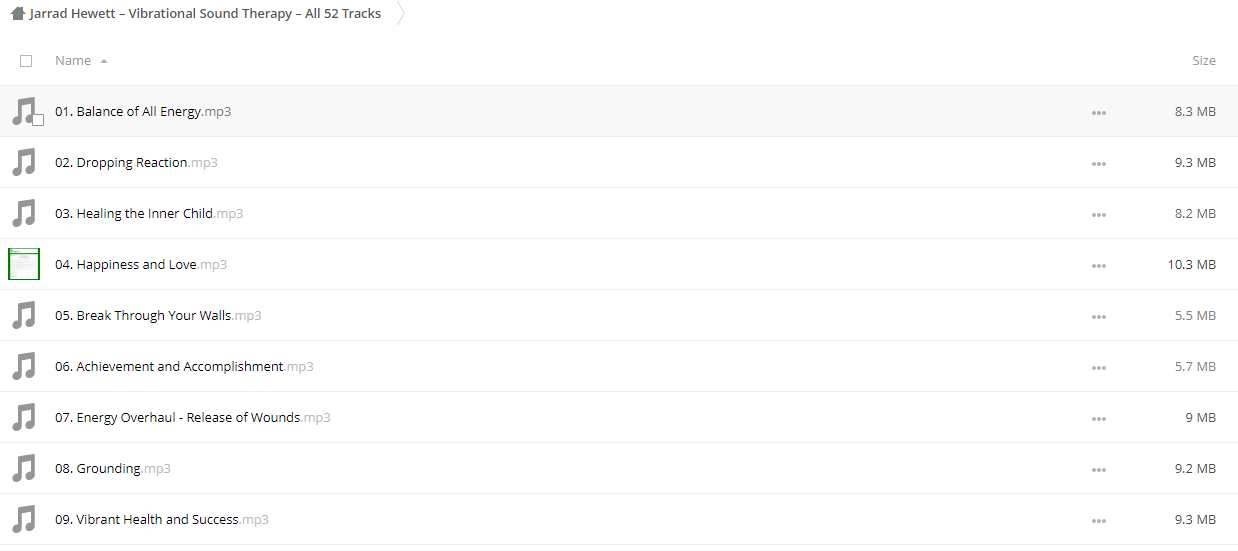Click music icon beside Break Through Your Walls
Viewport: 1238px width, 551px height.
tap(24, 315)
